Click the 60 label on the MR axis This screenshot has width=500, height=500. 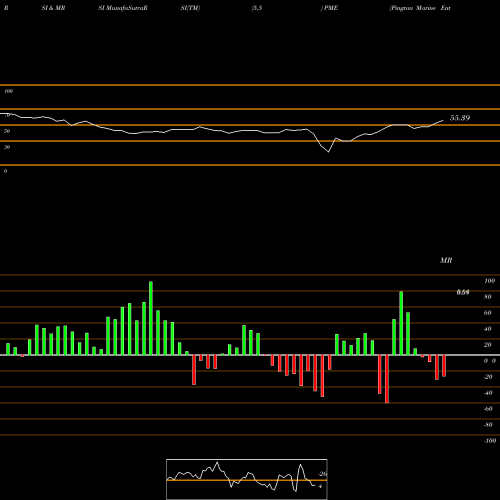pos(488,313)
